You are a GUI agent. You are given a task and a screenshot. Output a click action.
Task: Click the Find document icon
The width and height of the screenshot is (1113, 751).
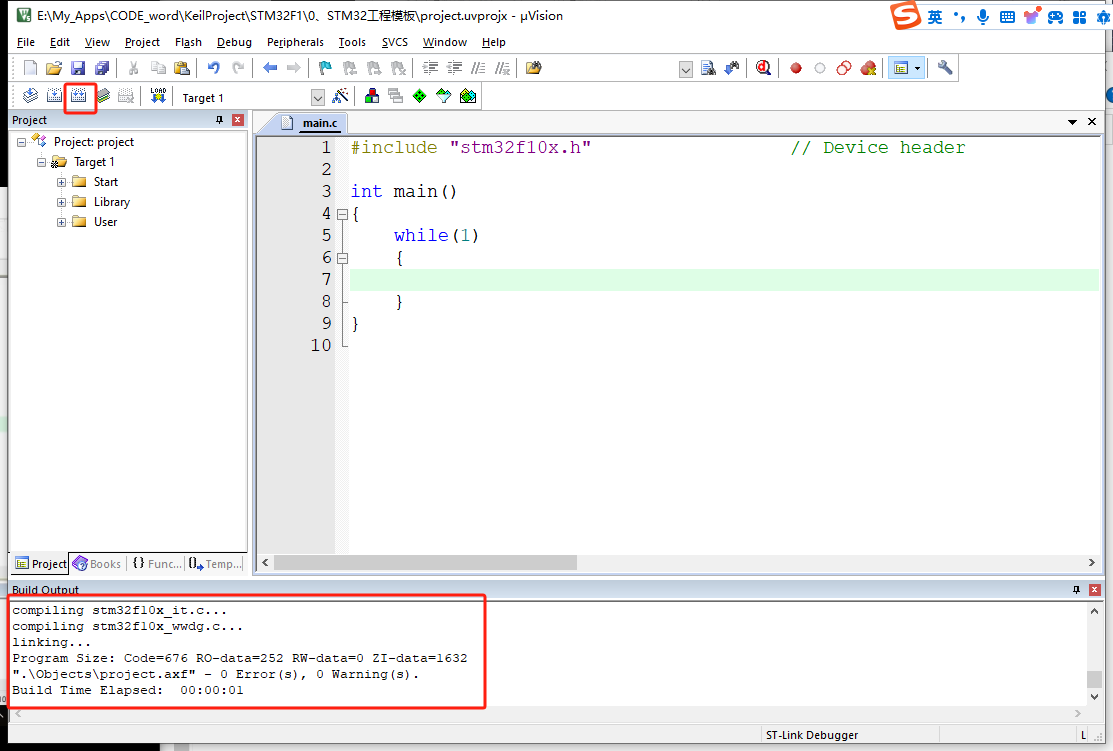point(708,68)
